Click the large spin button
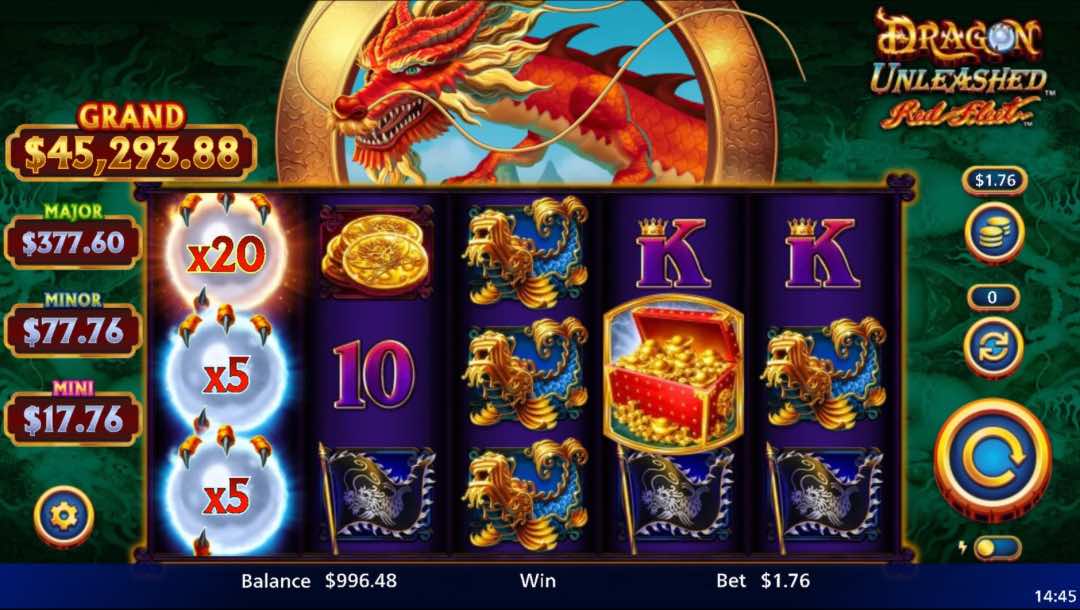This screenshot has height=610, width=1080. click(992, 460)
